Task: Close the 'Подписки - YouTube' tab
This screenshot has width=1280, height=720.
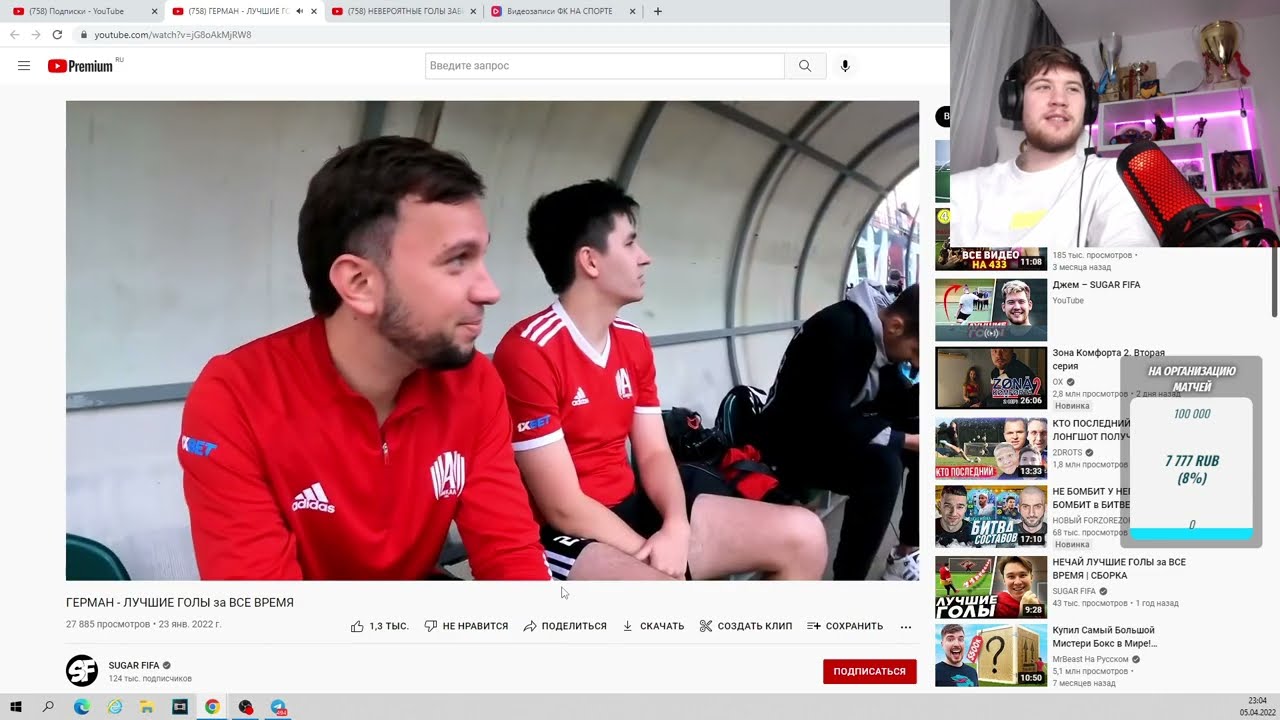Action: click(x=154, y=11)
